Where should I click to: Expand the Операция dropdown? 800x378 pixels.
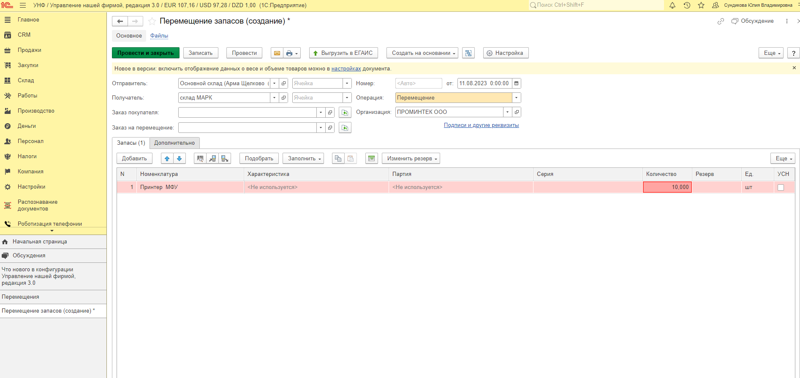pyautogui.click(x=517, y=97)
